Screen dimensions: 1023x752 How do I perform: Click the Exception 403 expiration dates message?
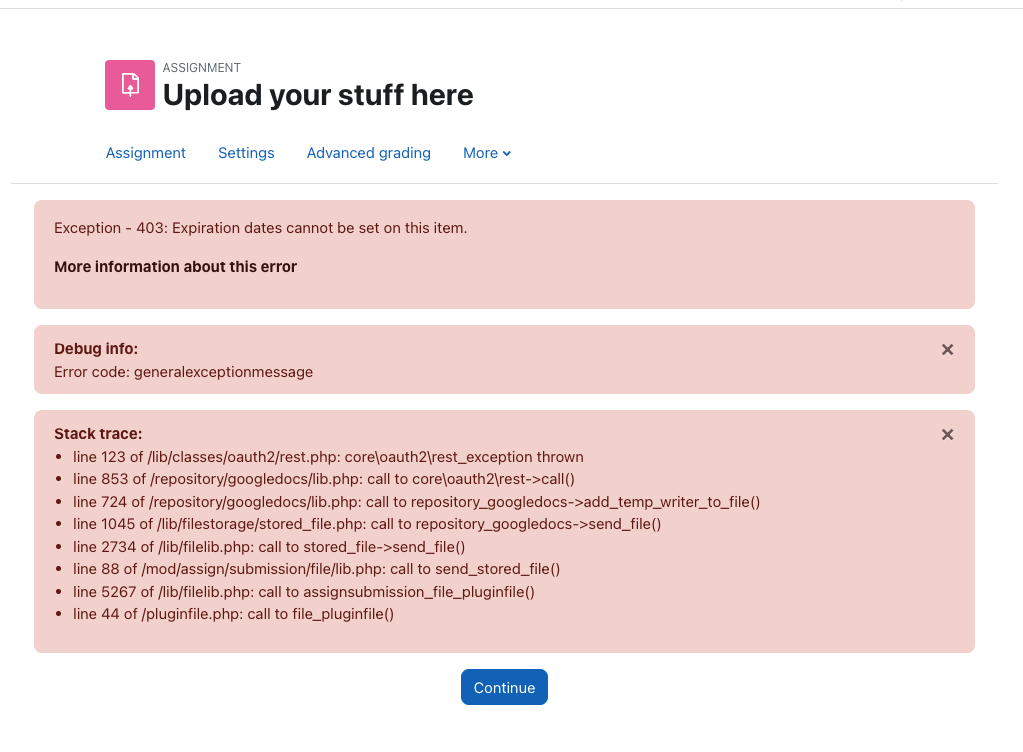coord(260,228)
